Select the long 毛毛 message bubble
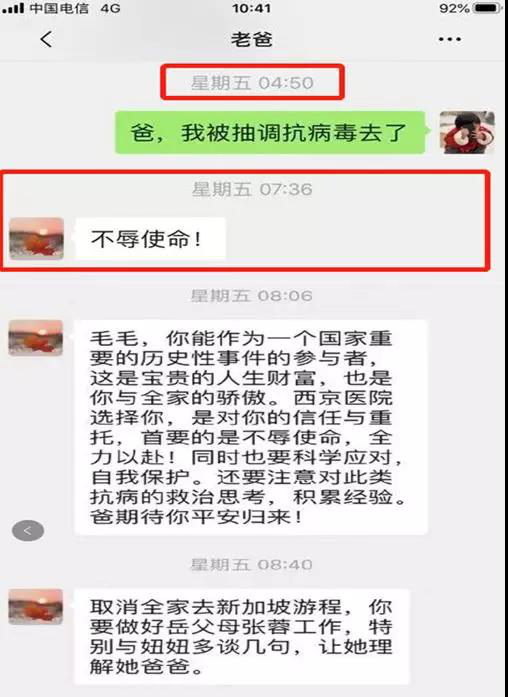This screenshot has height=697, width=508. pos(251,427)
